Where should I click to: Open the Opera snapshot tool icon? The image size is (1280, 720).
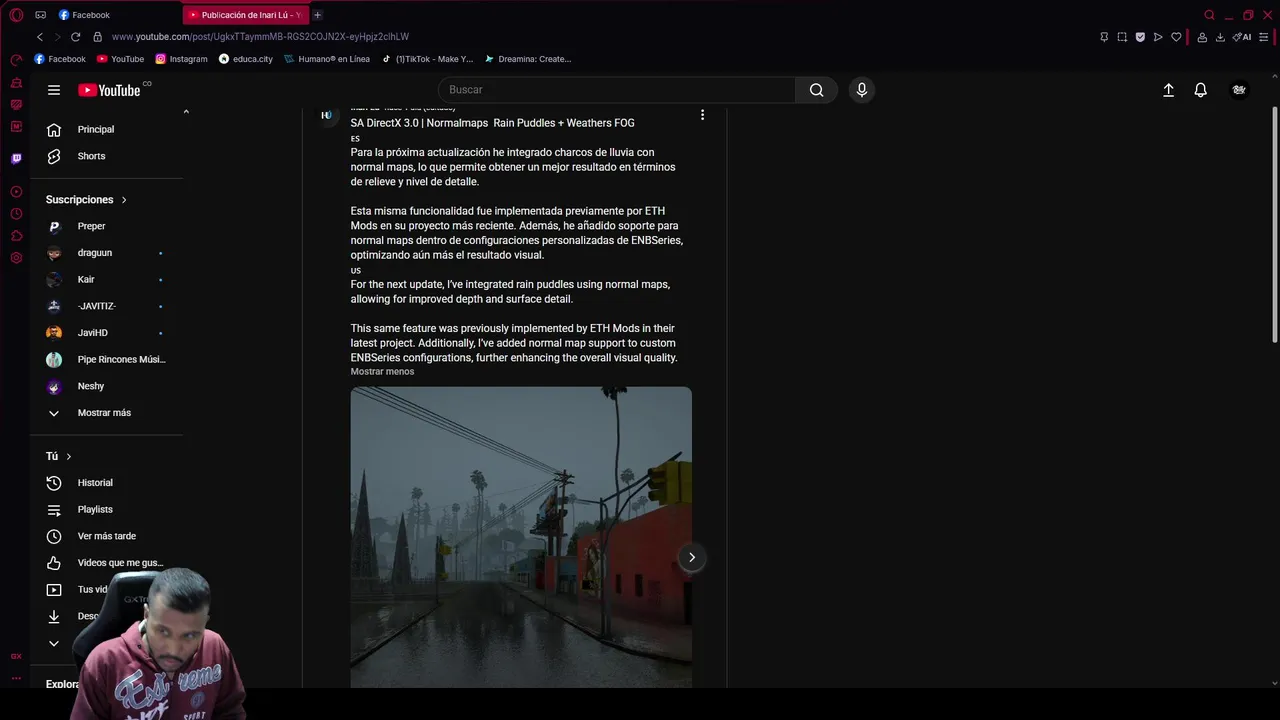(1122, 37)
